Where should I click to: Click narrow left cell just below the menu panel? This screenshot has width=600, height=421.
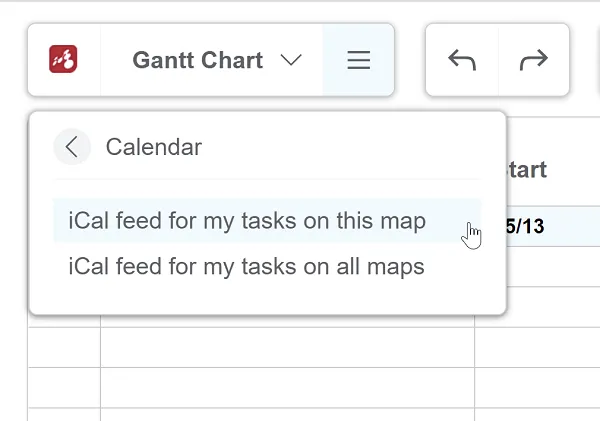click(x=64, y=347)
